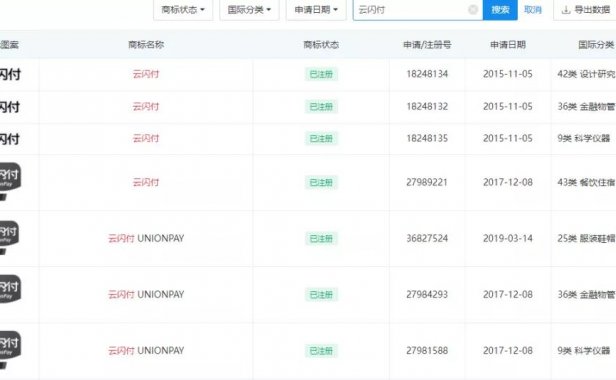
Task: Open 云闪付 trademark in row 27989221
Action: [146, 182]
